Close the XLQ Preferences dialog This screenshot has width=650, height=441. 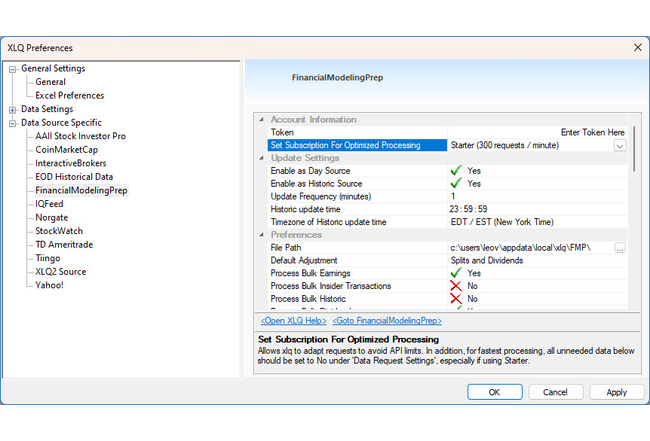point(638,48)
